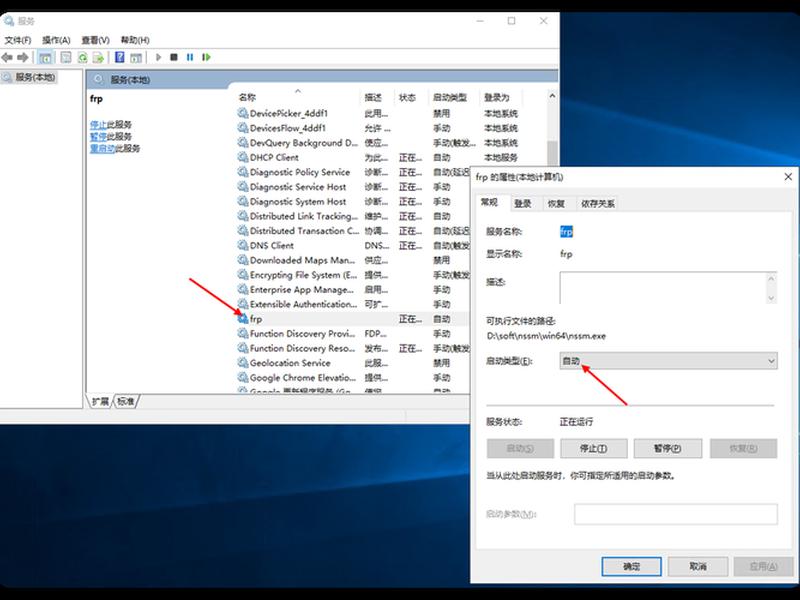Switch to the 恢复 tab in frp properties

coord(556,204)
